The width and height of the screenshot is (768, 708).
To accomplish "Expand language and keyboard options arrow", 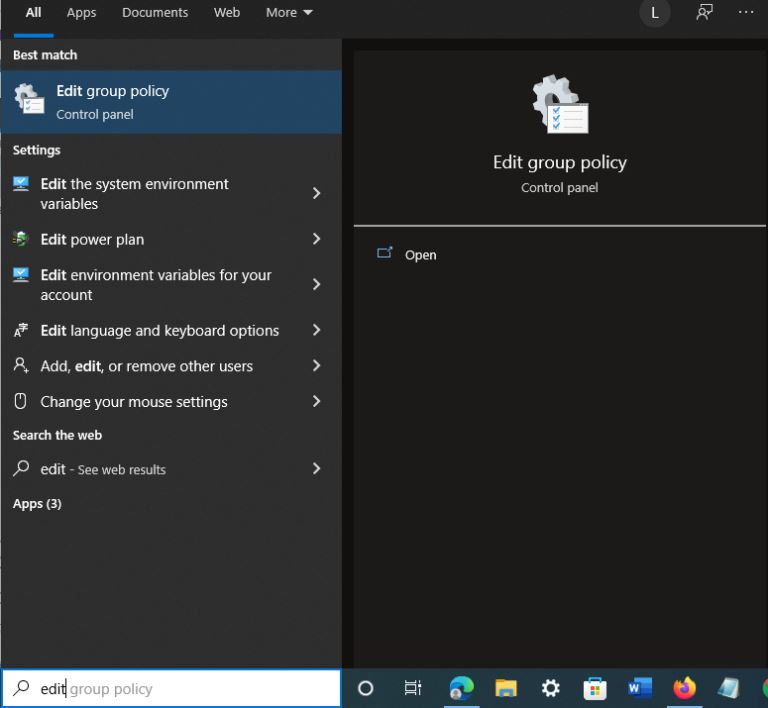I will pyautogui.click(x=316, y=330).
